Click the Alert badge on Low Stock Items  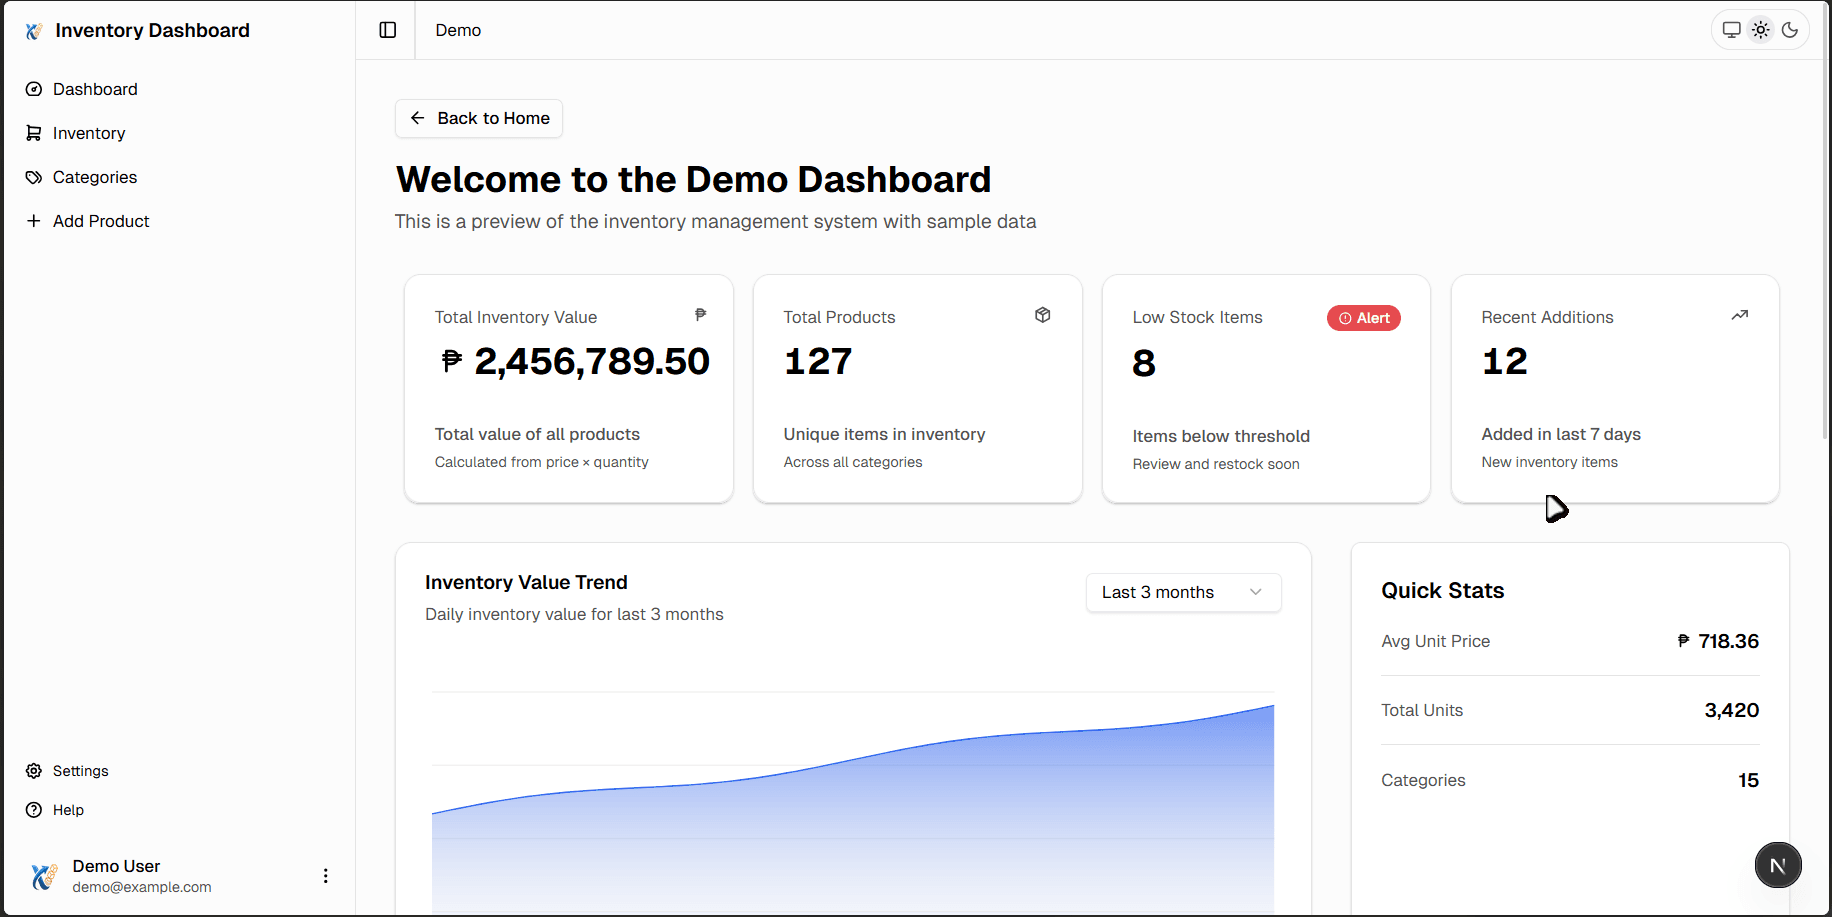[1363, 317]
